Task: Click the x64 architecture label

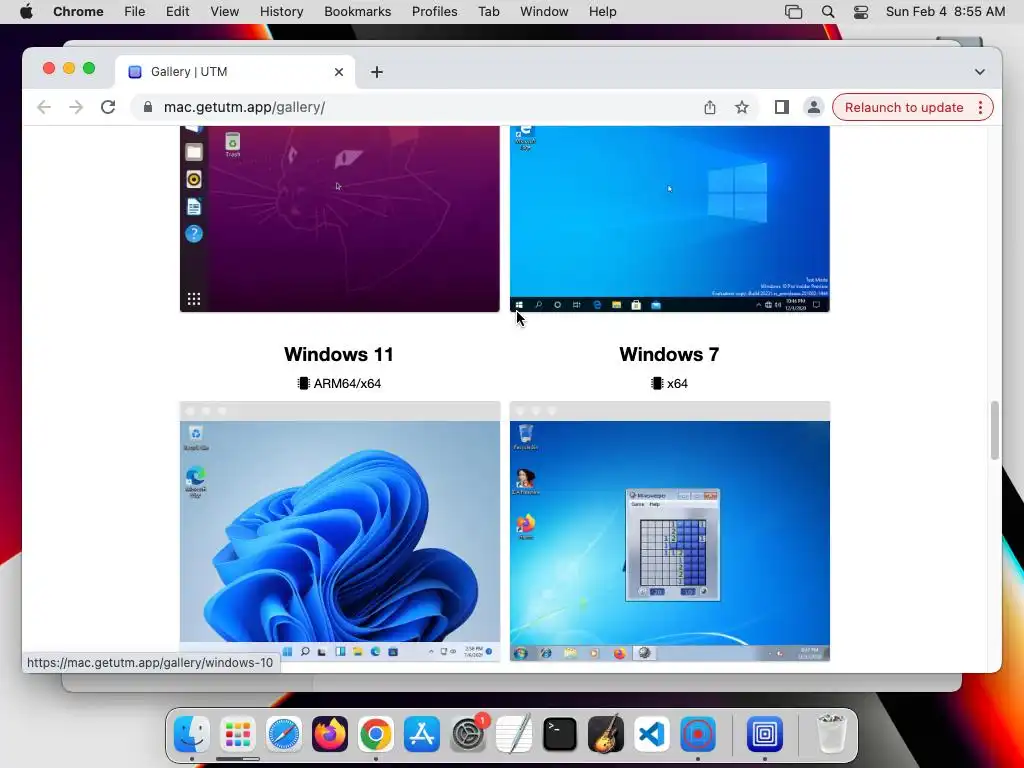Action: (x=669, y=383)
